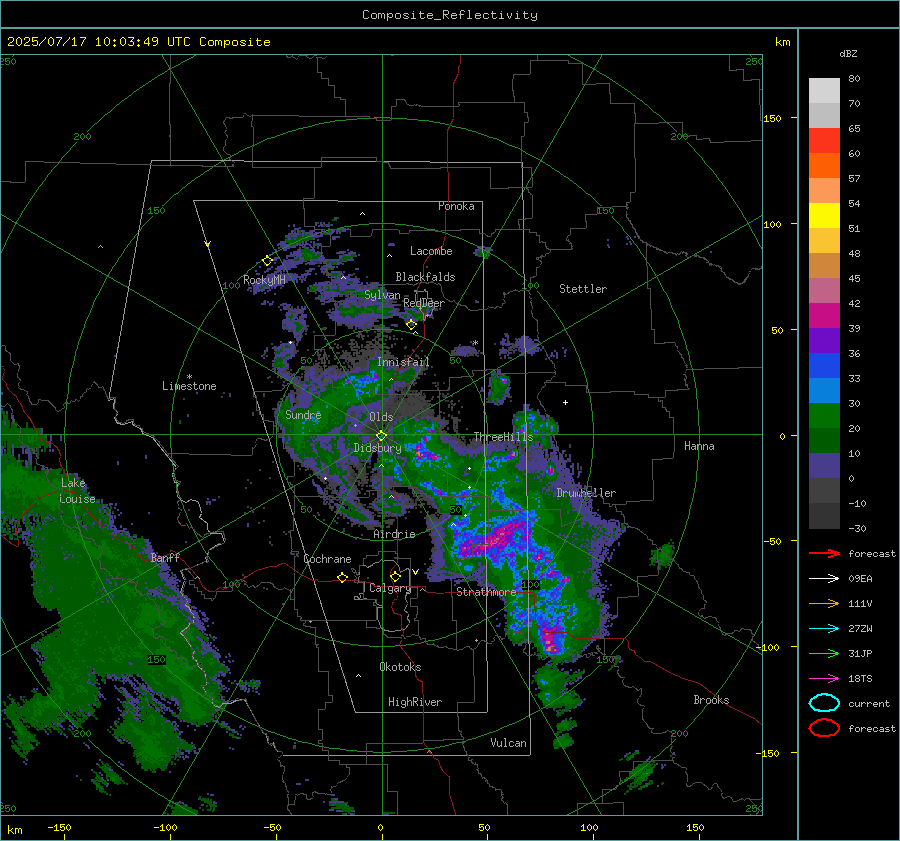
Task: Click the -50 tick on right axis
Action: 771,541
